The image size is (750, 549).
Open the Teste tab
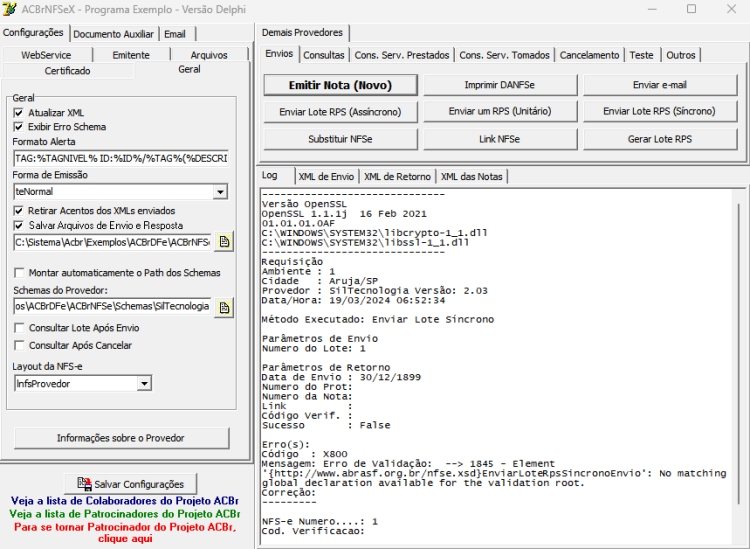[x=641, y=55]
